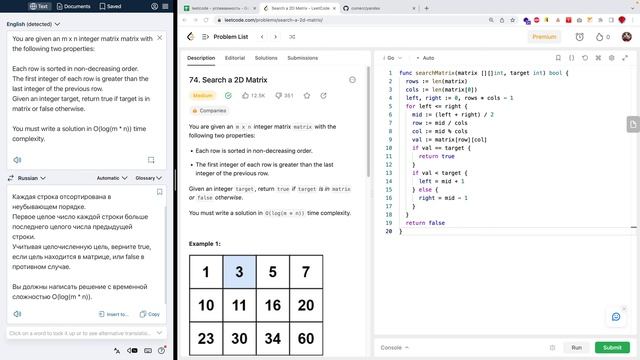Switch to the first green spreadsheet browser tab
This screenshot has width=640, height=360.
pos(220,8)
